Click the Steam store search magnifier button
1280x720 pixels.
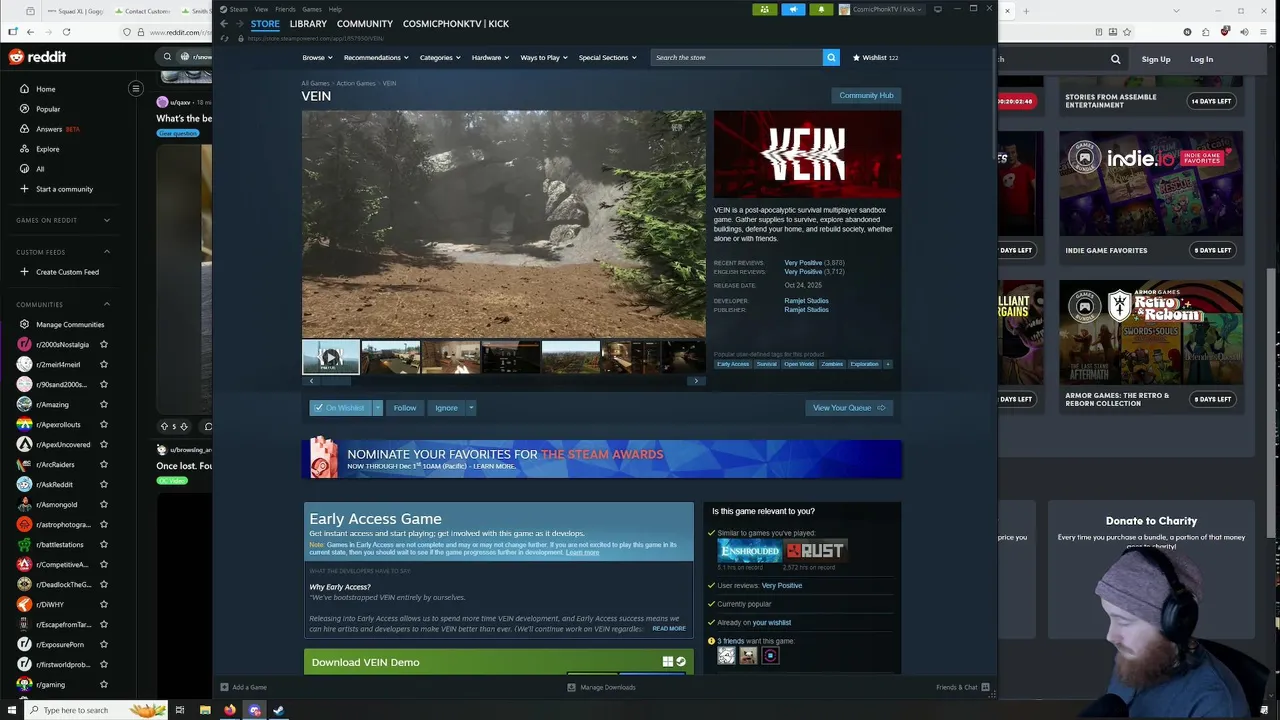pos(831,58)
